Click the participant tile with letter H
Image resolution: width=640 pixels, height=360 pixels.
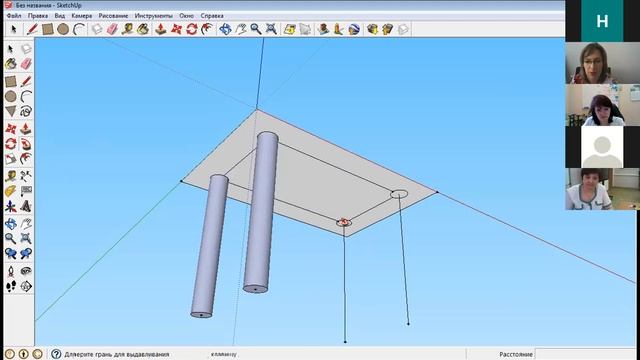coord(602,21)
